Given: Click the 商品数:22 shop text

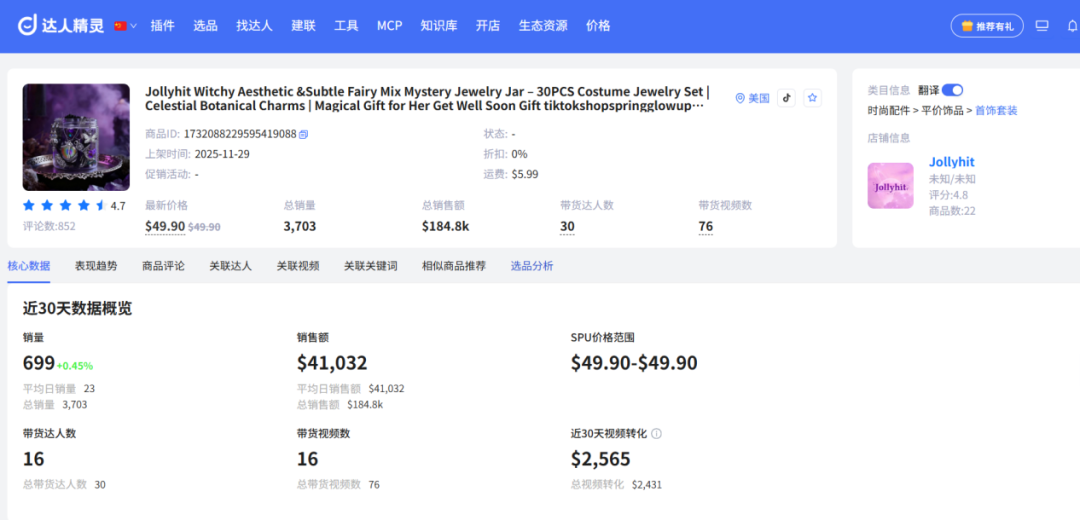Looking at the screenshot, I should click(x=952, y=211).
